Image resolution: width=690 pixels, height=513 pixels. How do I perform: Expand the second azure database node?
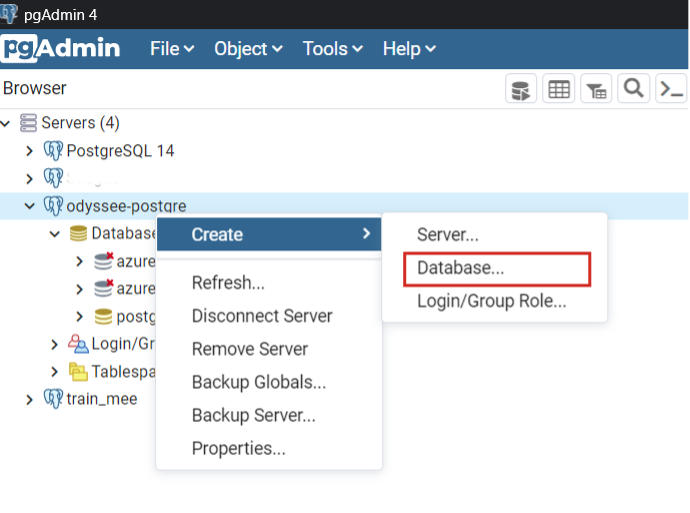(x=79, y=289)
